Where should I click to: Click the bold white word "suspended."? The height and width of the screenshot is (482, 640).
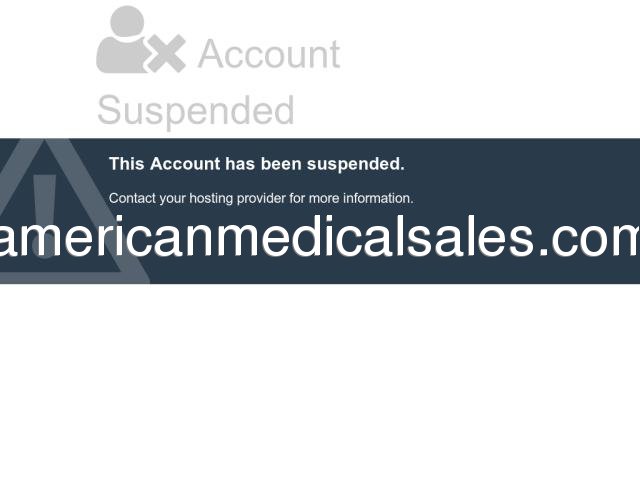(356, 164)
